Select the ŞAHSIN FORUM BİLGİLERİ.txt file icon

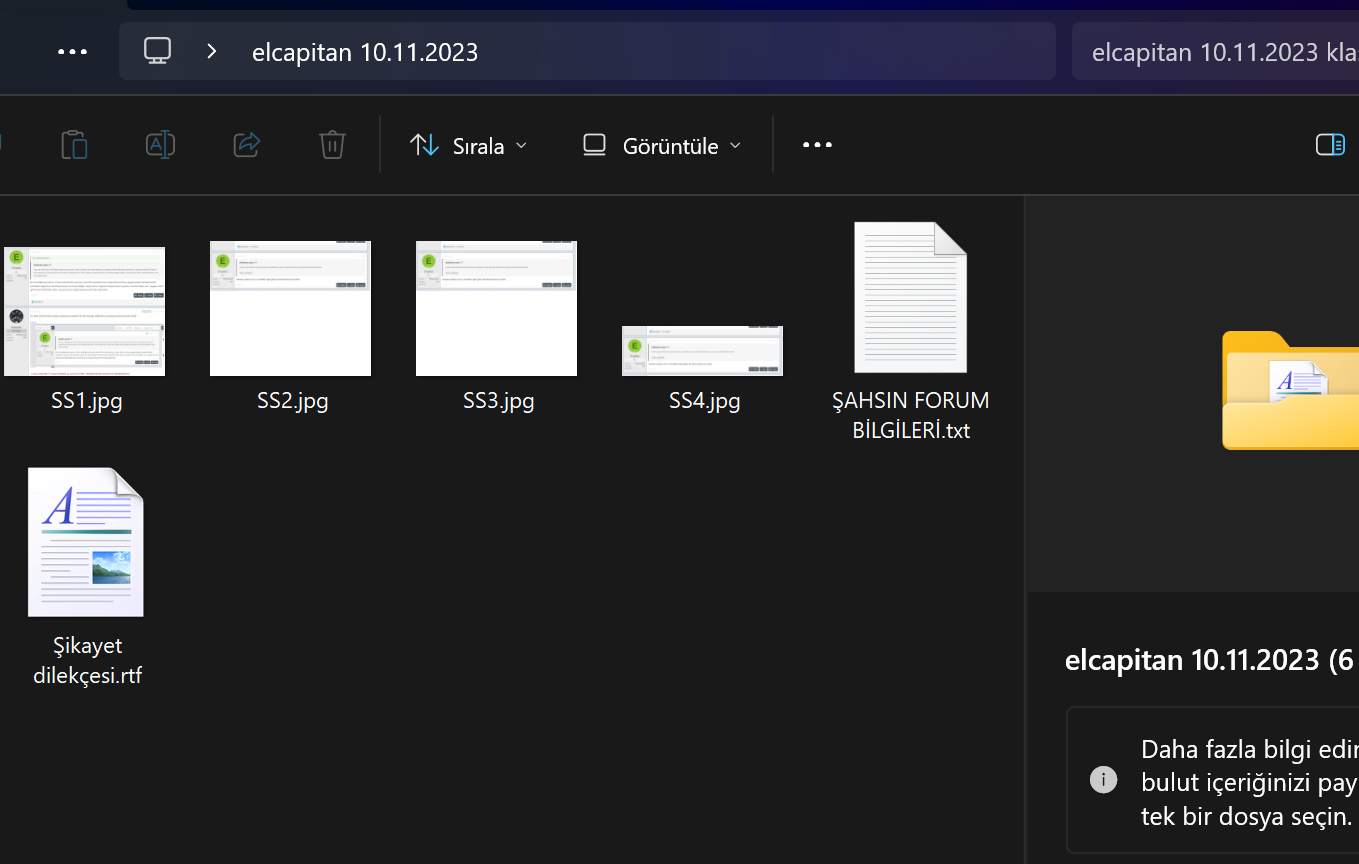(910, 297)
